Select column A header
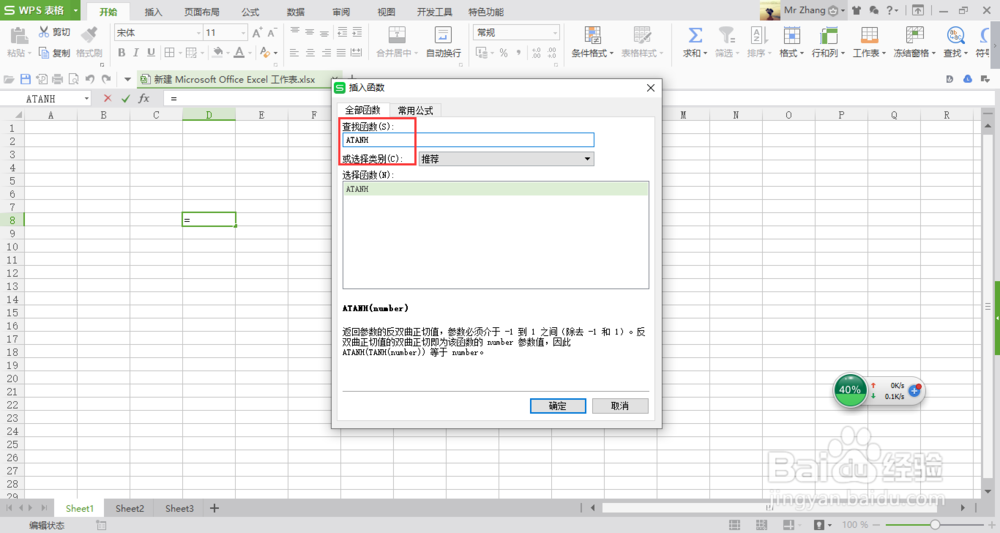This screenshot has width=1000, height=533. pos(50,115)
